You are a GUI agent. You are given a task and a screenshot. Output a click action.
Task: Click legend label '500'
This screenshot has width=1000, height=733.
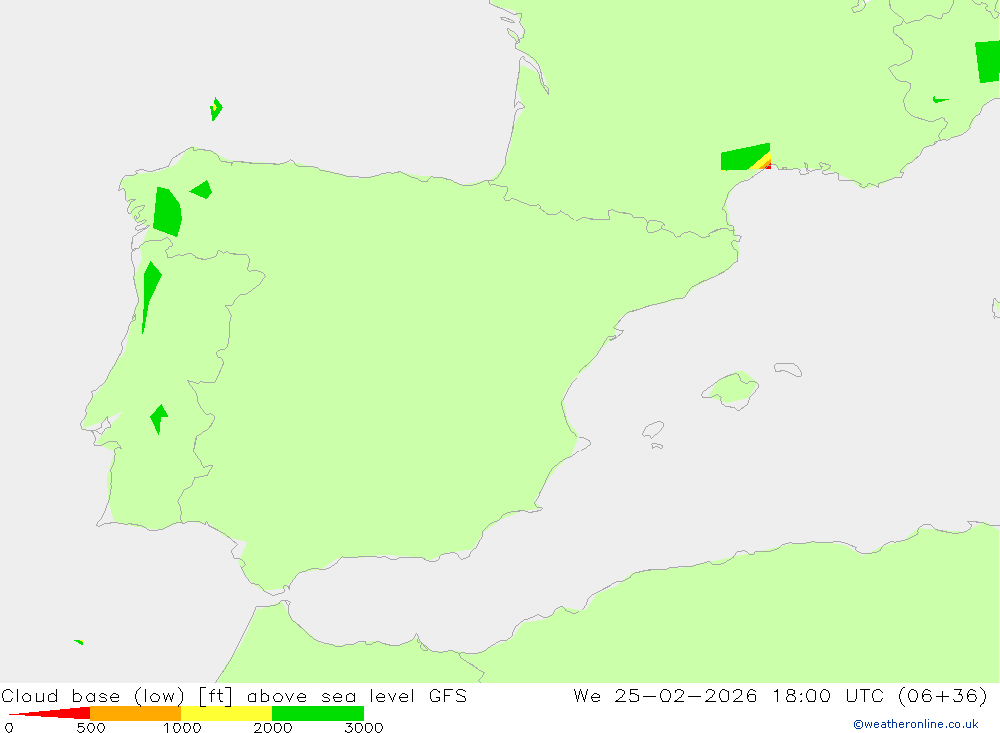coord(91,727)
